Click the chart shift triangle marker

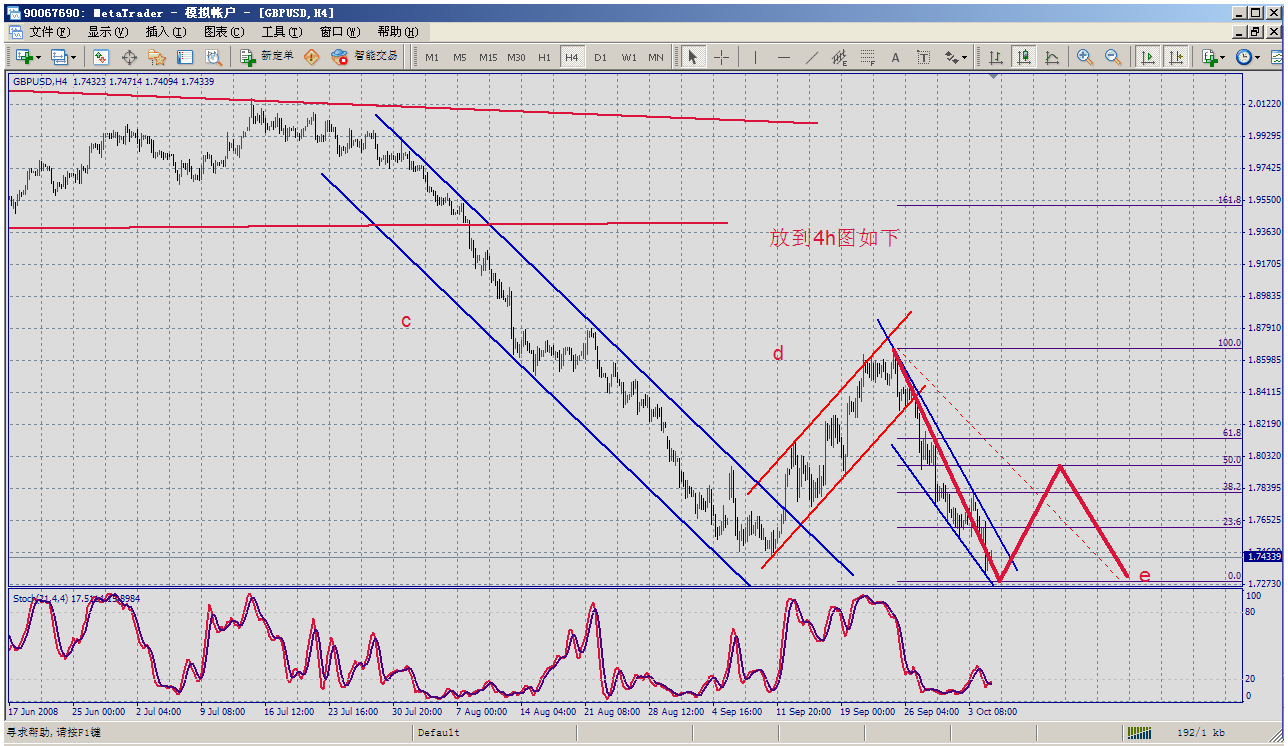(993, 76)
